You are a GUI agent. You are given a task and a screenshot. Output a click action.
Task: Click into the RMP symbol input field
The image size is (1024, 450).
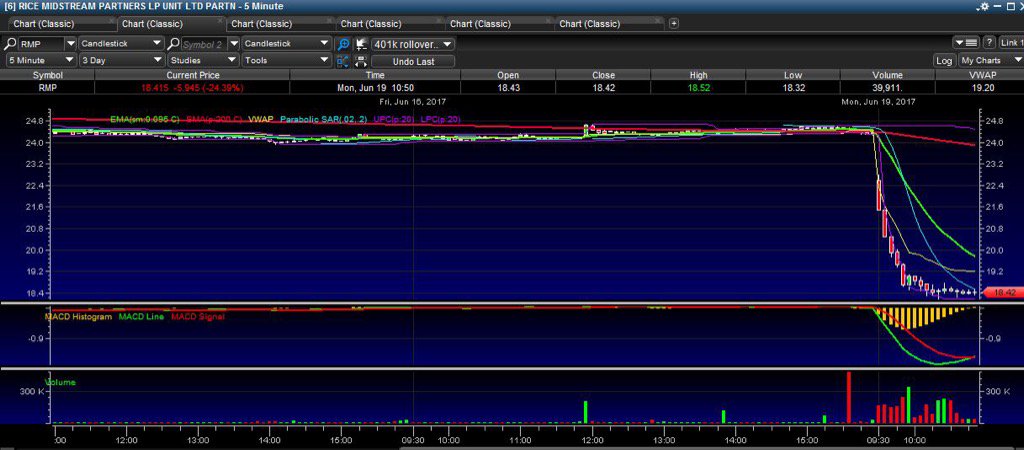pyautogui.click(x=41, y=44)
